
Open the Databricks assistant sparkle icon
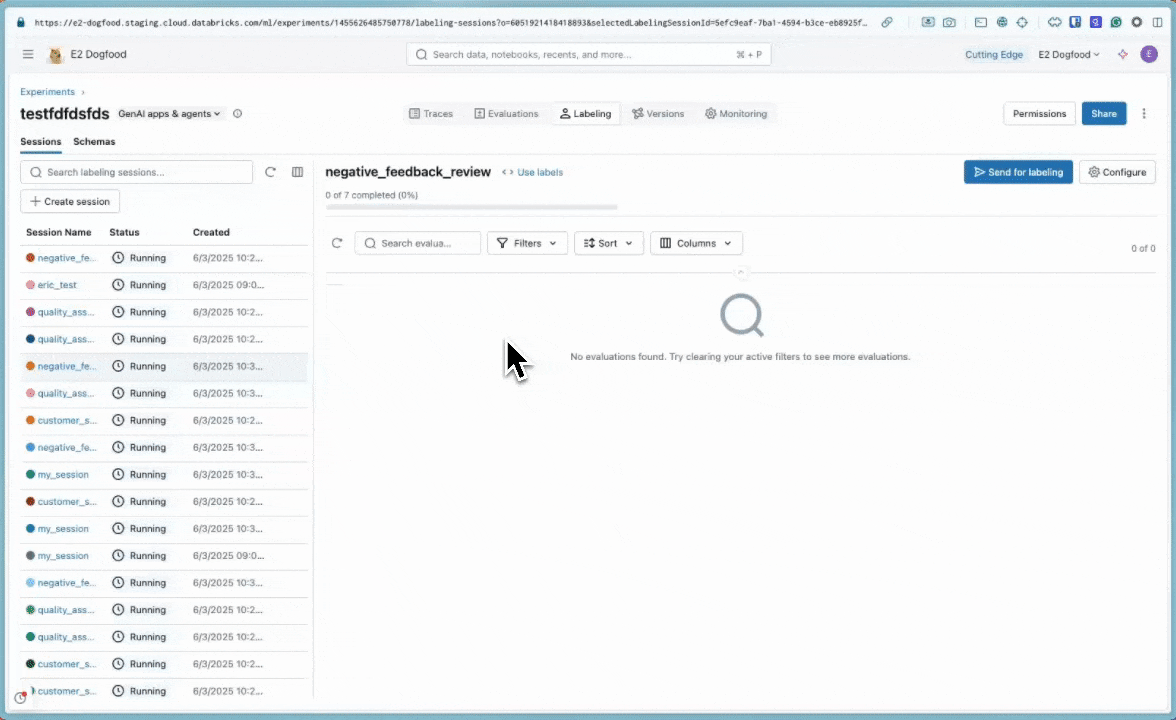point(1123,54)
